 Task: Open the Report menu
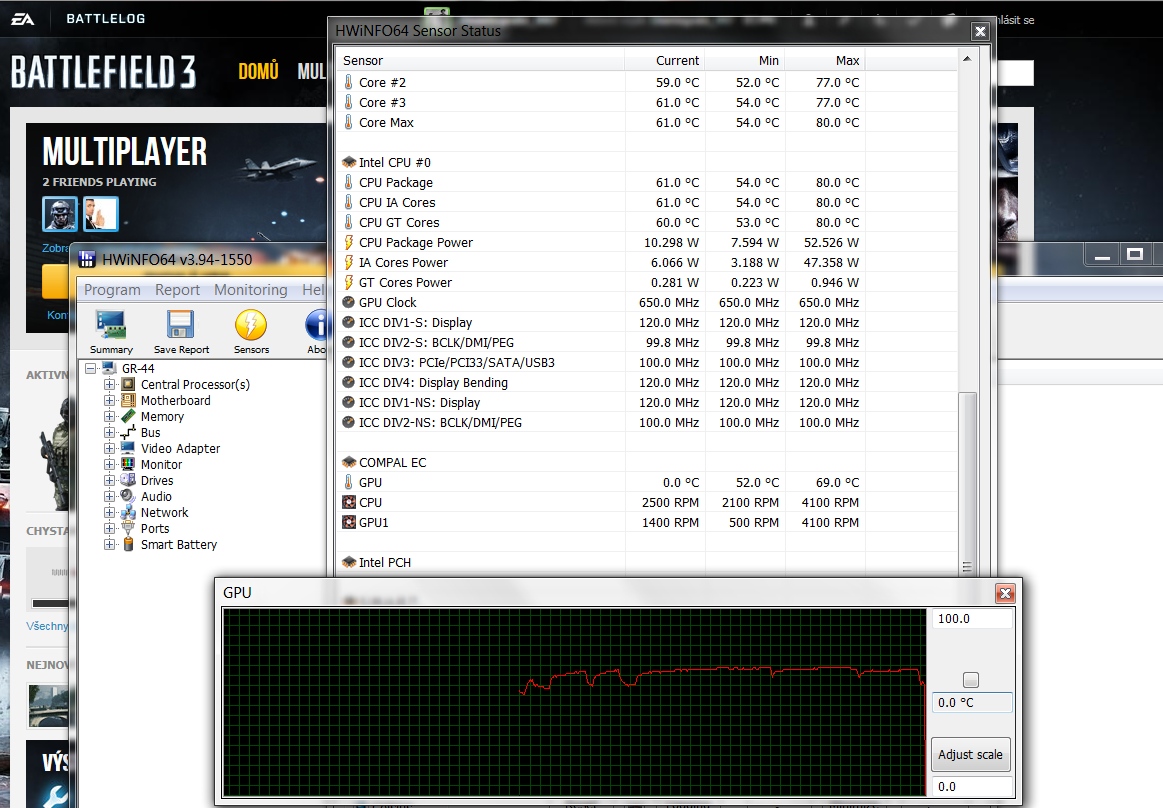(x=177, y=289)
